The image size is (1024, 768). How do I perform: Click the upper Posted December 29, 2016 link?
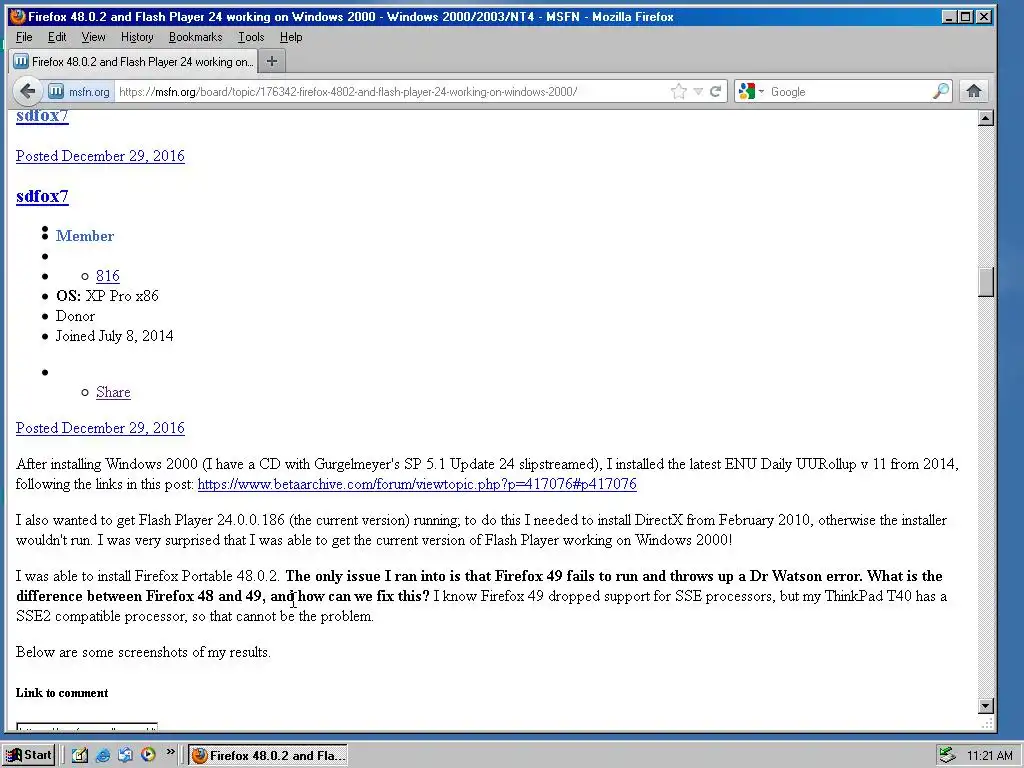tap(100, 156)
